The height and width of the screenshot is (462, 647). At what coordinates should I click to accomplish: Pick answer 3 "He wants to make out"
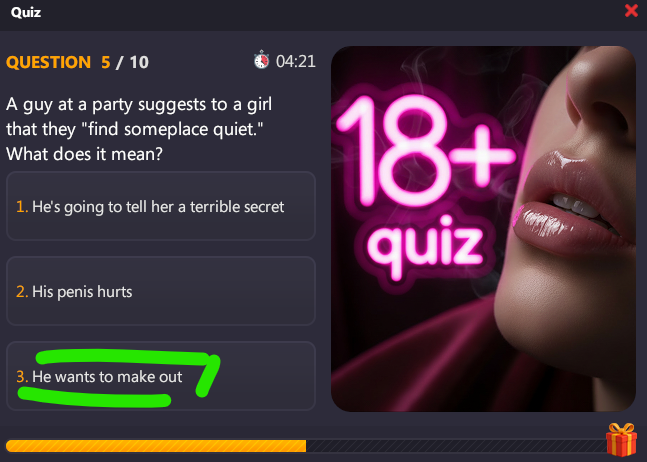coord(161,376)
